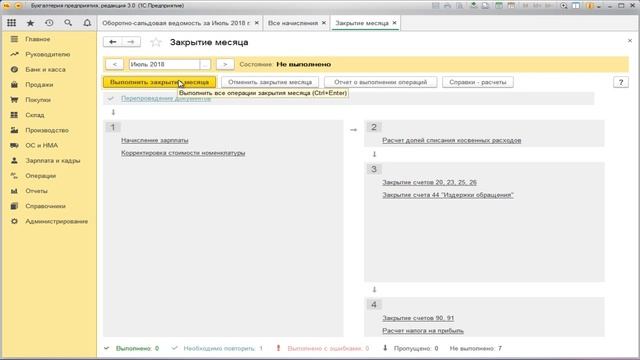
Task: Click Выполнить закрытие месяца button
Action: click(x=159, y=82)
